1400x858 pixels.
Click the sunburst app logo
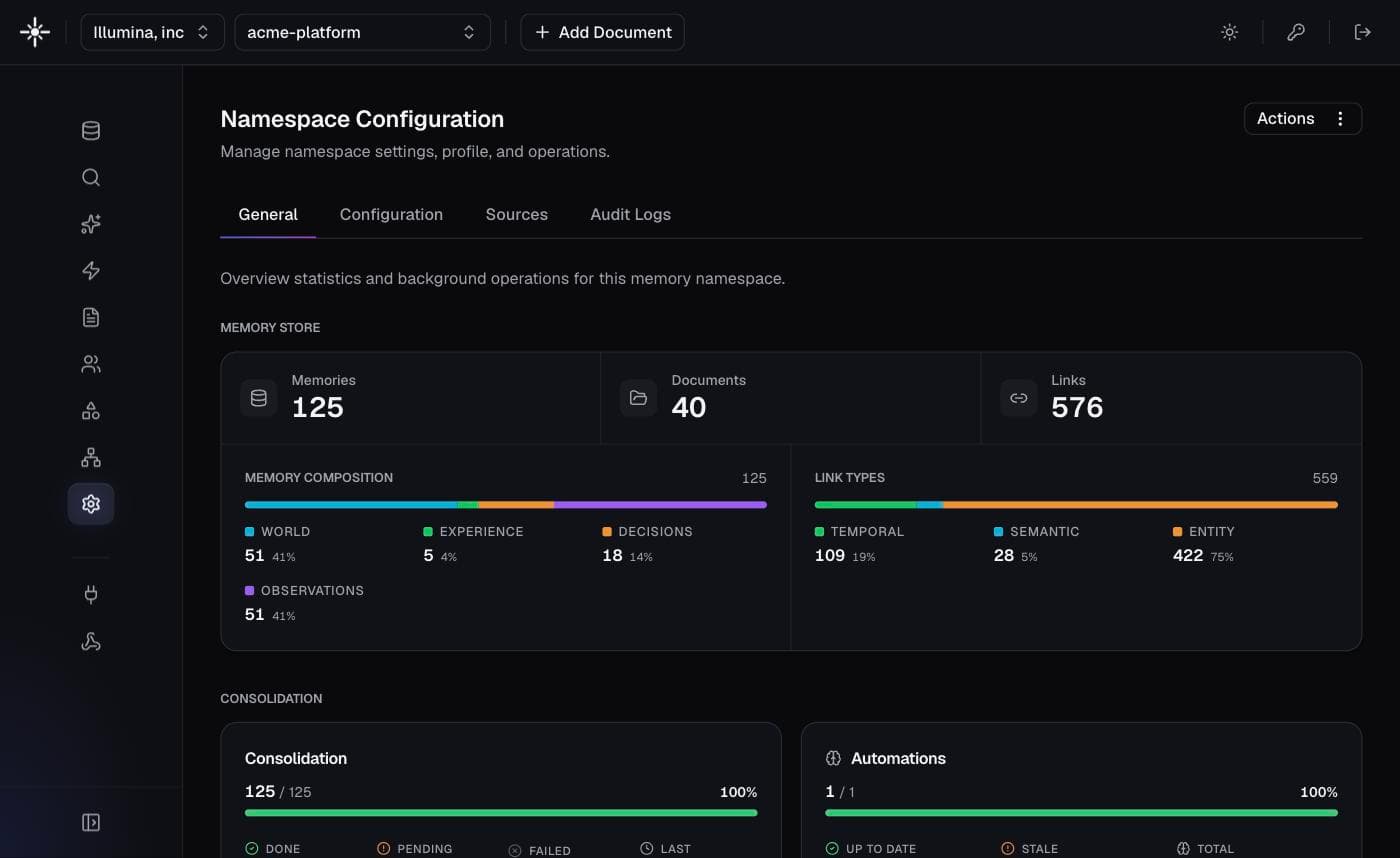click(x=35, y=32)
